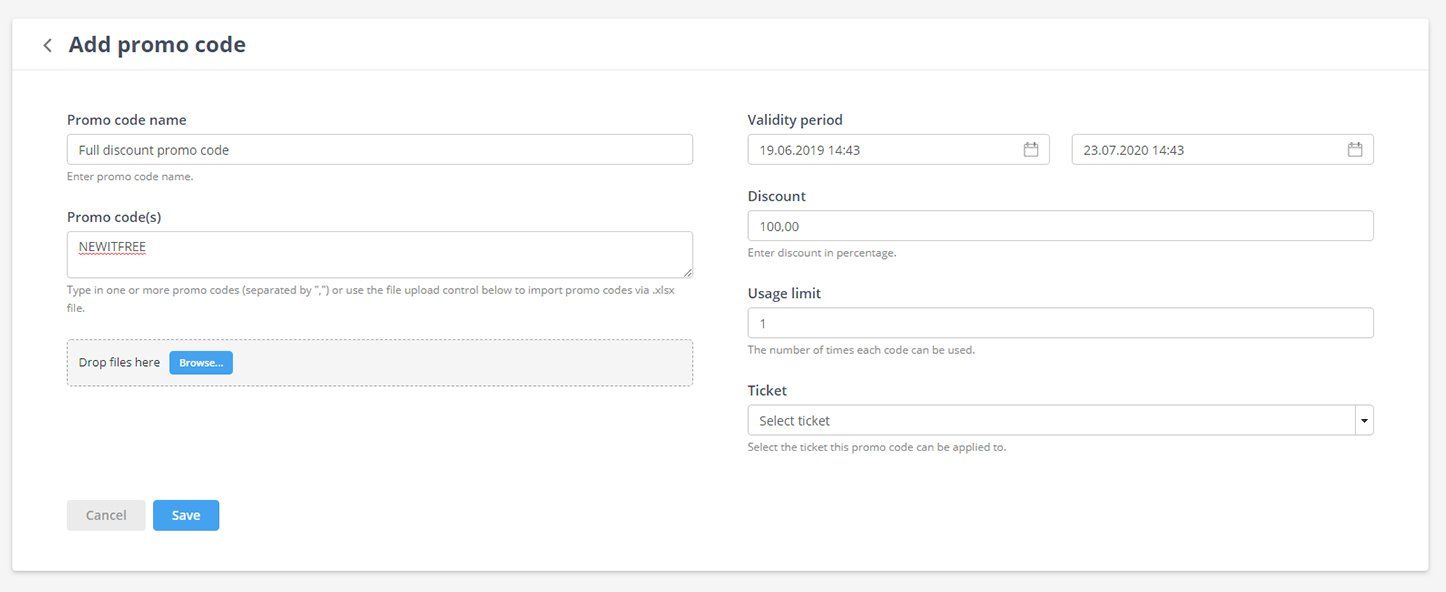Focus the Discount percentage field

click(1060, 226)
